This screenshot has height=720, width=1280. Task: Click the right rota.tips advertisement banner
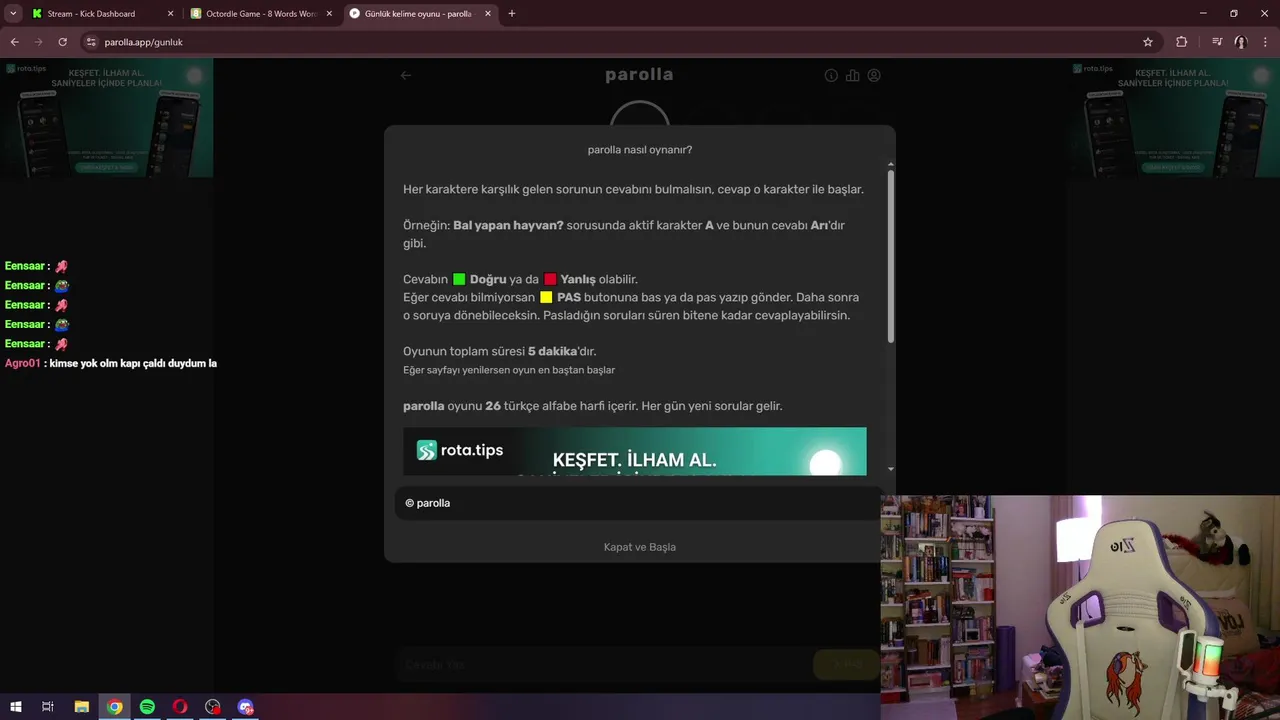(x=1172, y=119)
